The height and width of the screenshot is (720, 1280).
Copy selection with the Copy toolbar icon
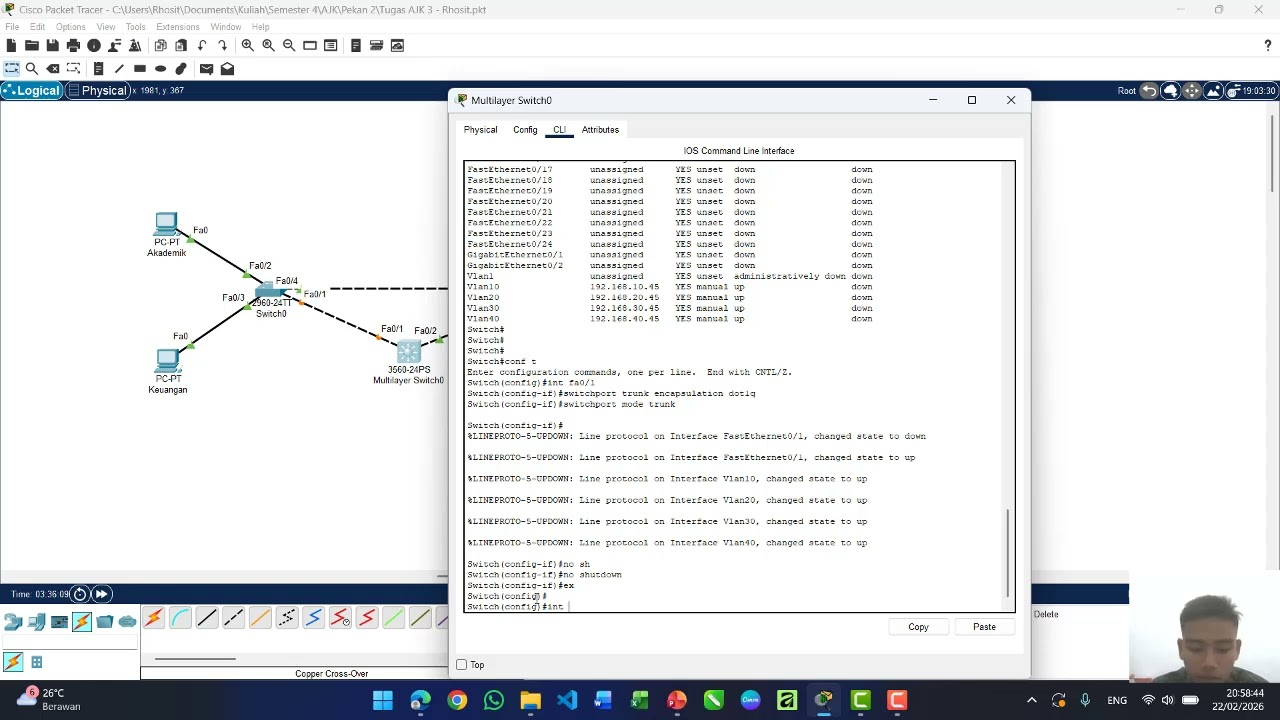click(x=160, y=45)
